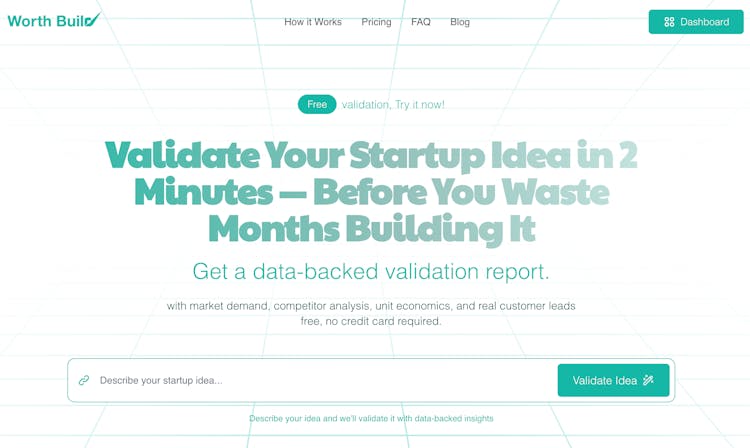The width and height of the screenshot is (750, 448).
Task: Click the helper text under the idea field
Action: point(371,418)
